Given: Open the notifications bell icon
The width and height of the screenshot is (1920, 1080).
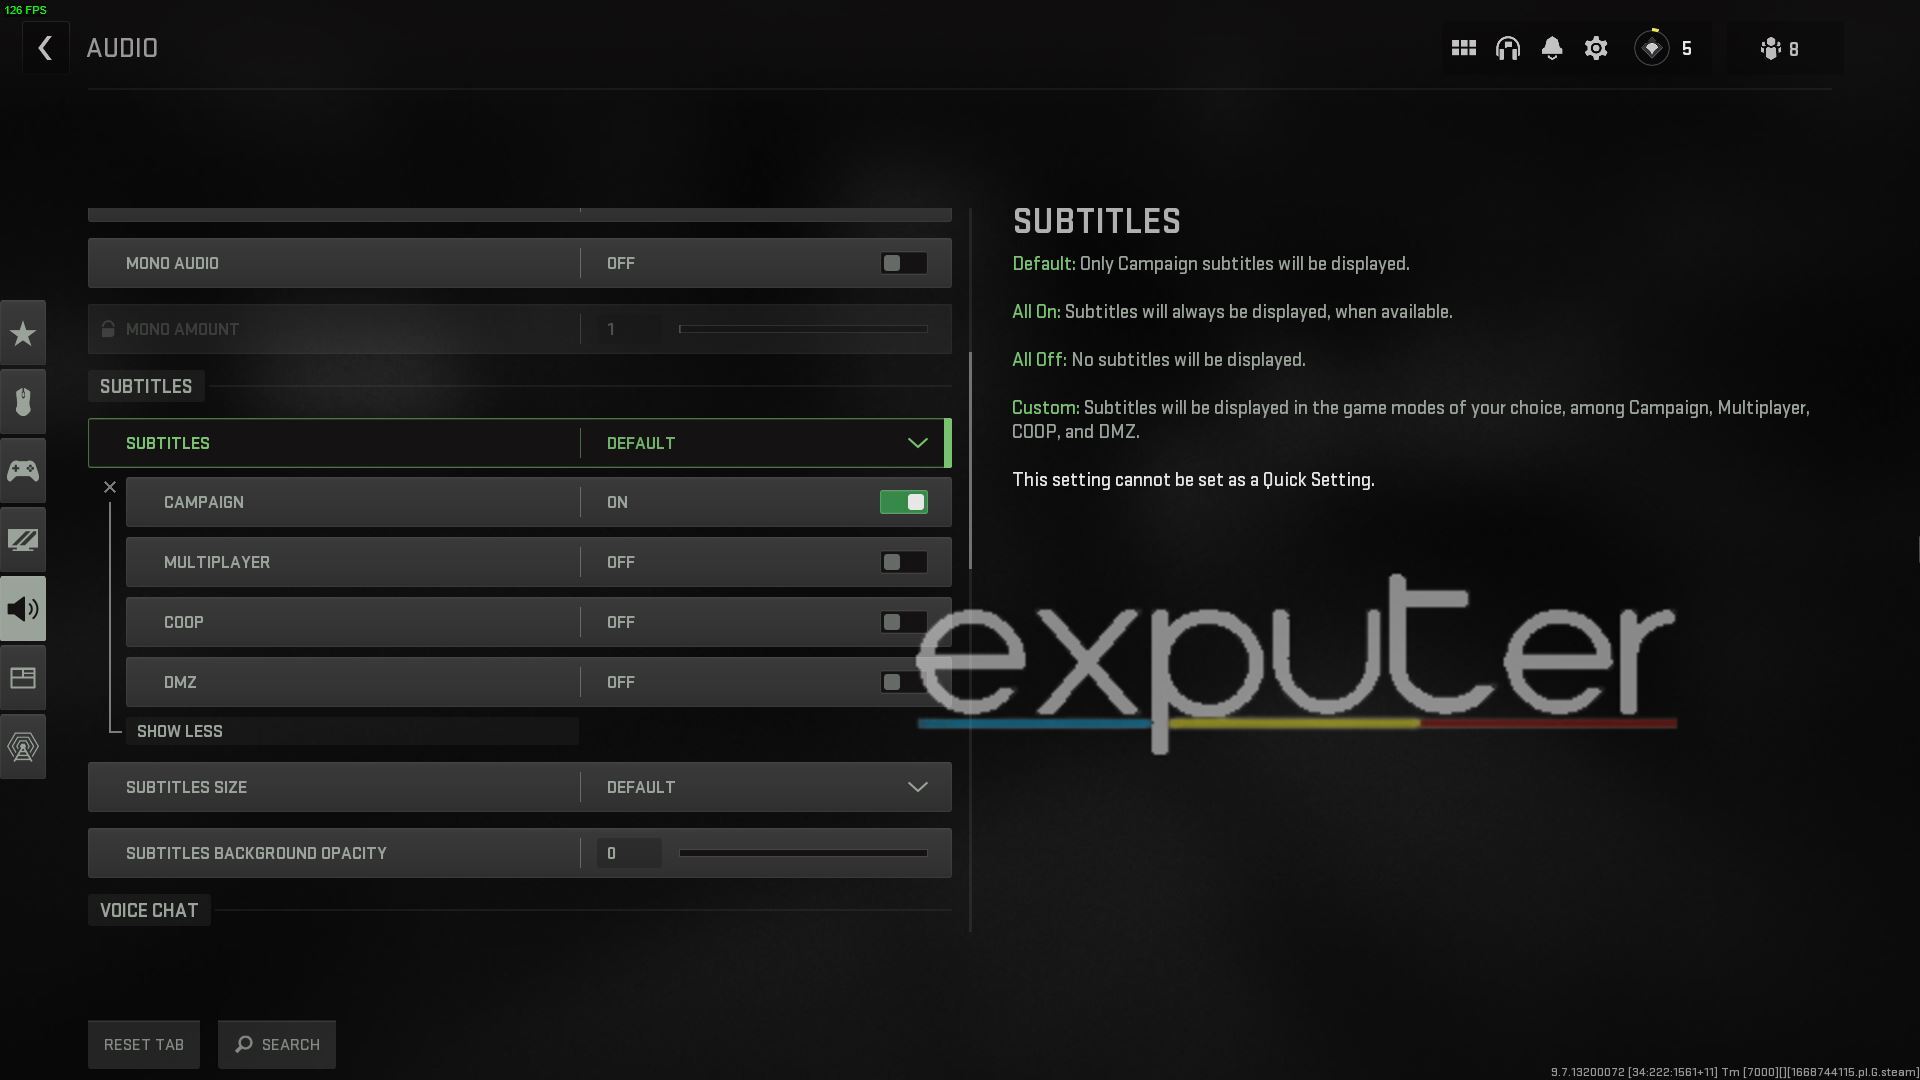Looking at the screenshot, I should pyautogui.click(x=1552, y=49).
